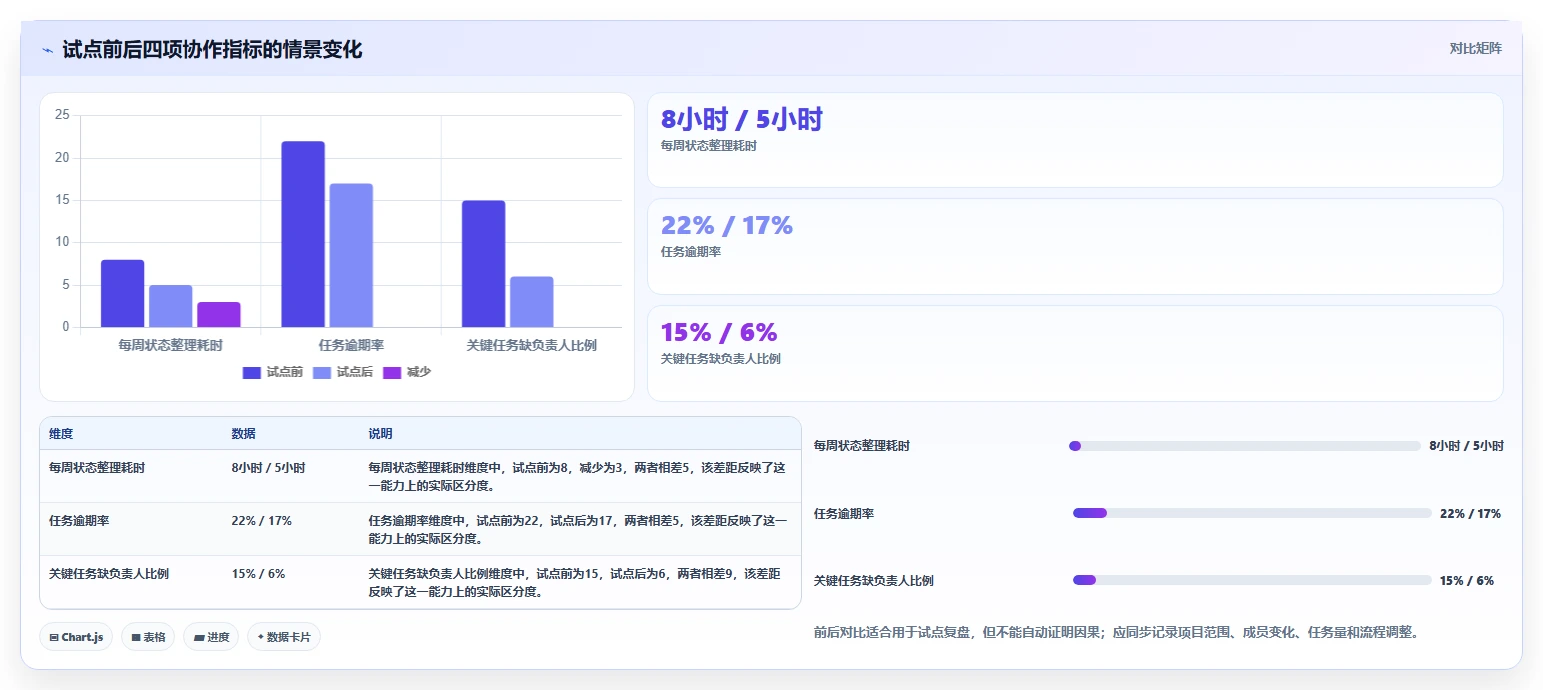Click the 8小时 / 5小时 headline card value
Screen dimensions: 1543x690
(742, 120)
